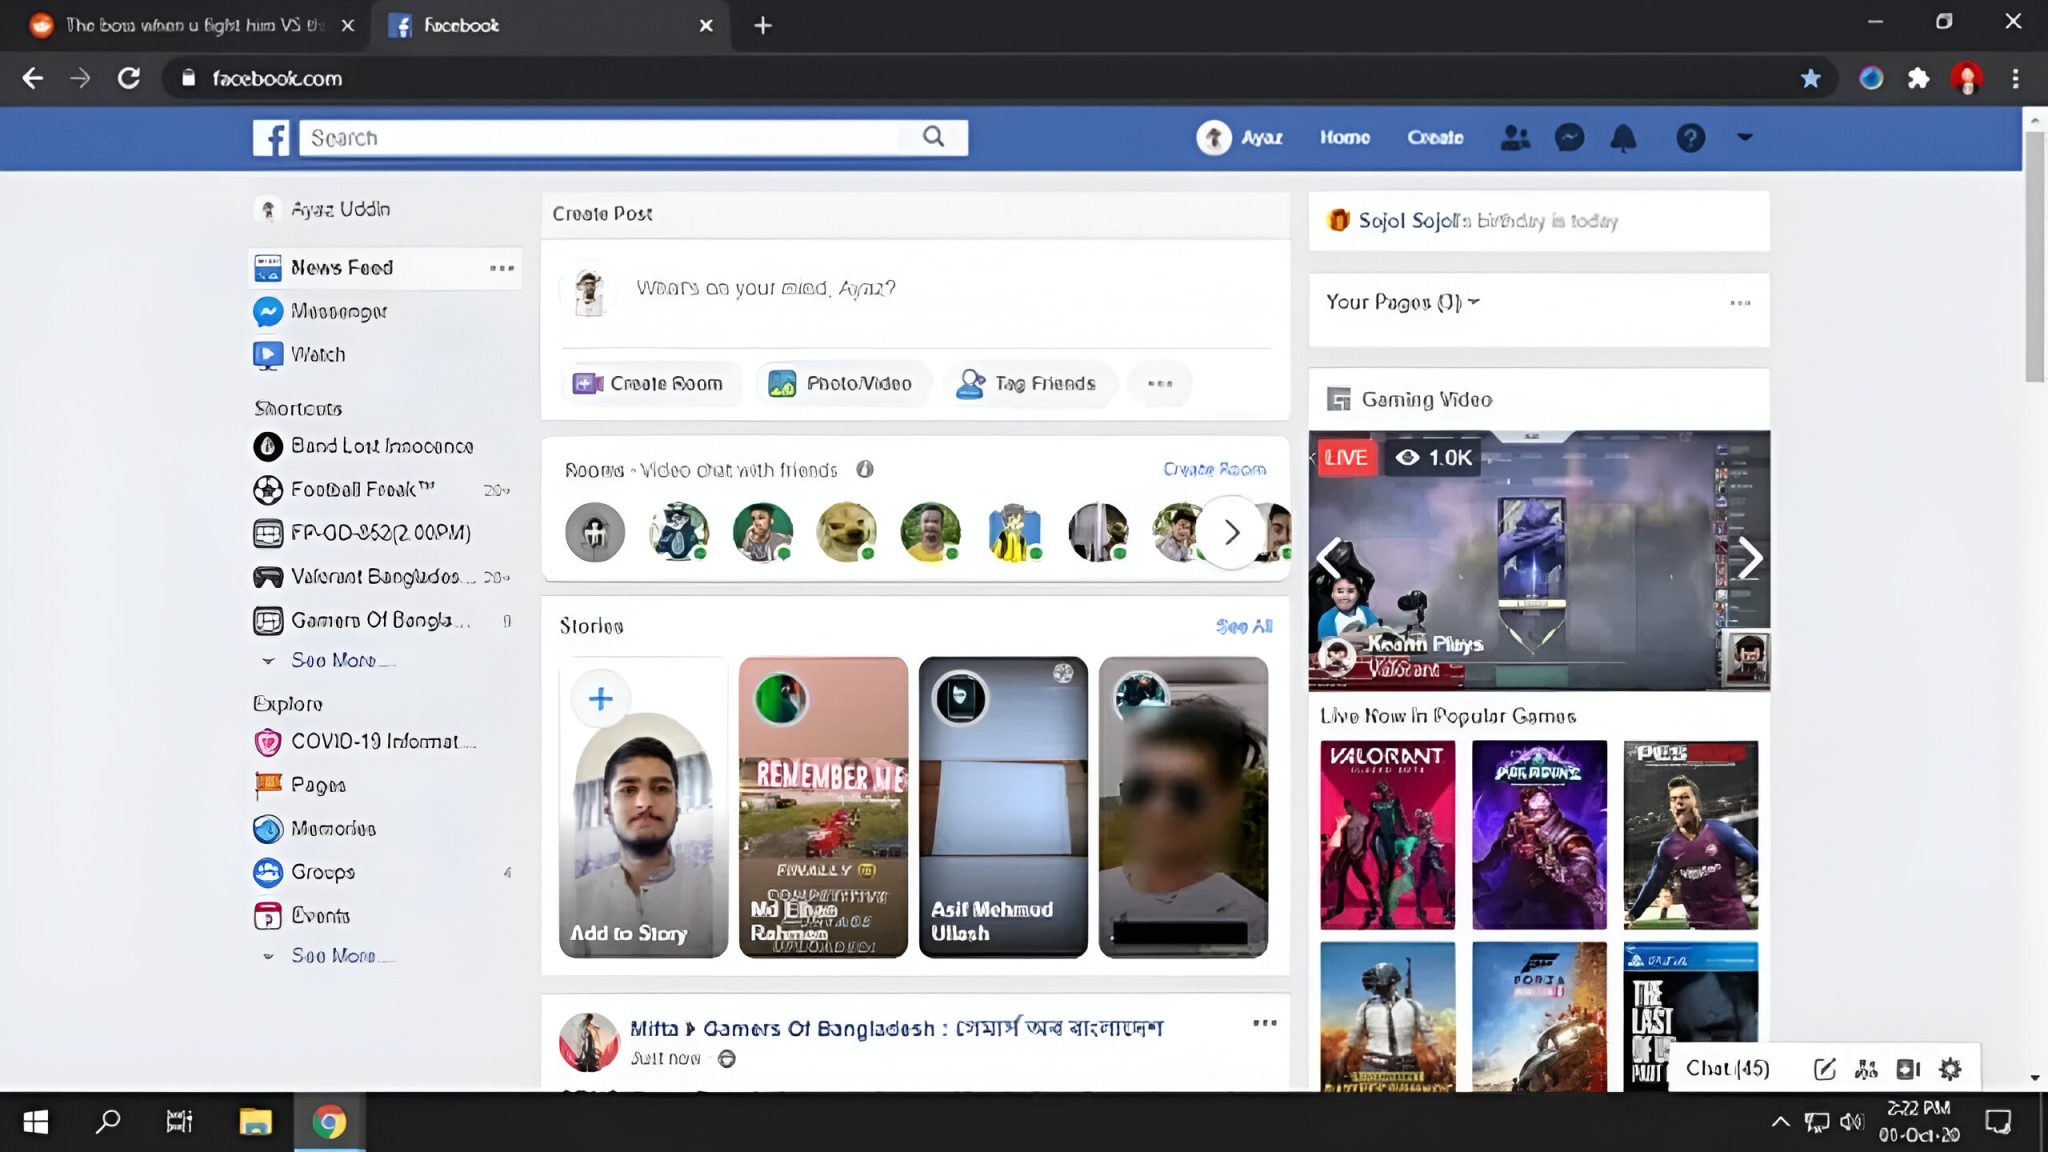The height and width of the screenshot is (1152, 2048).
Task: Open News Feed options ellipsis
Action: tap(501, 268)
